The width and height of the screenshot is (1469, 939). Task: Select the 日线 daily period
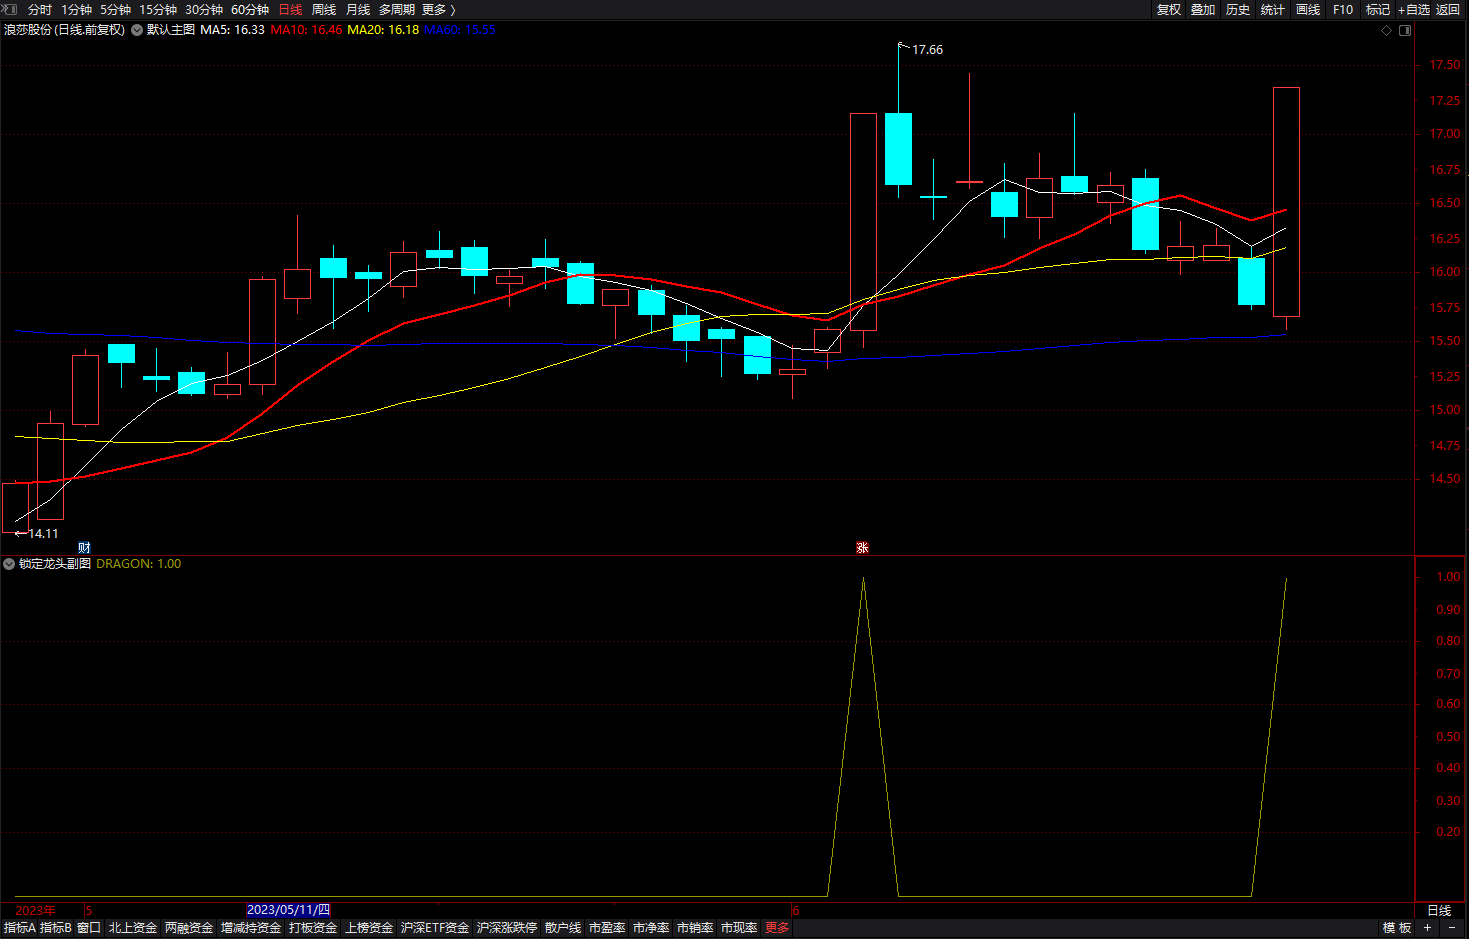290,9
